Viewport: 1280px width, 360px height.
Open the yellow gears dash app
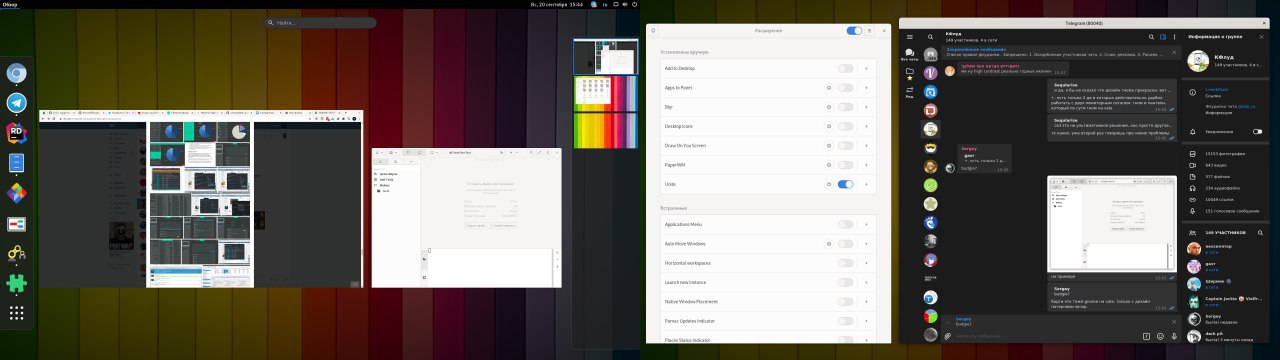[16, 253]
